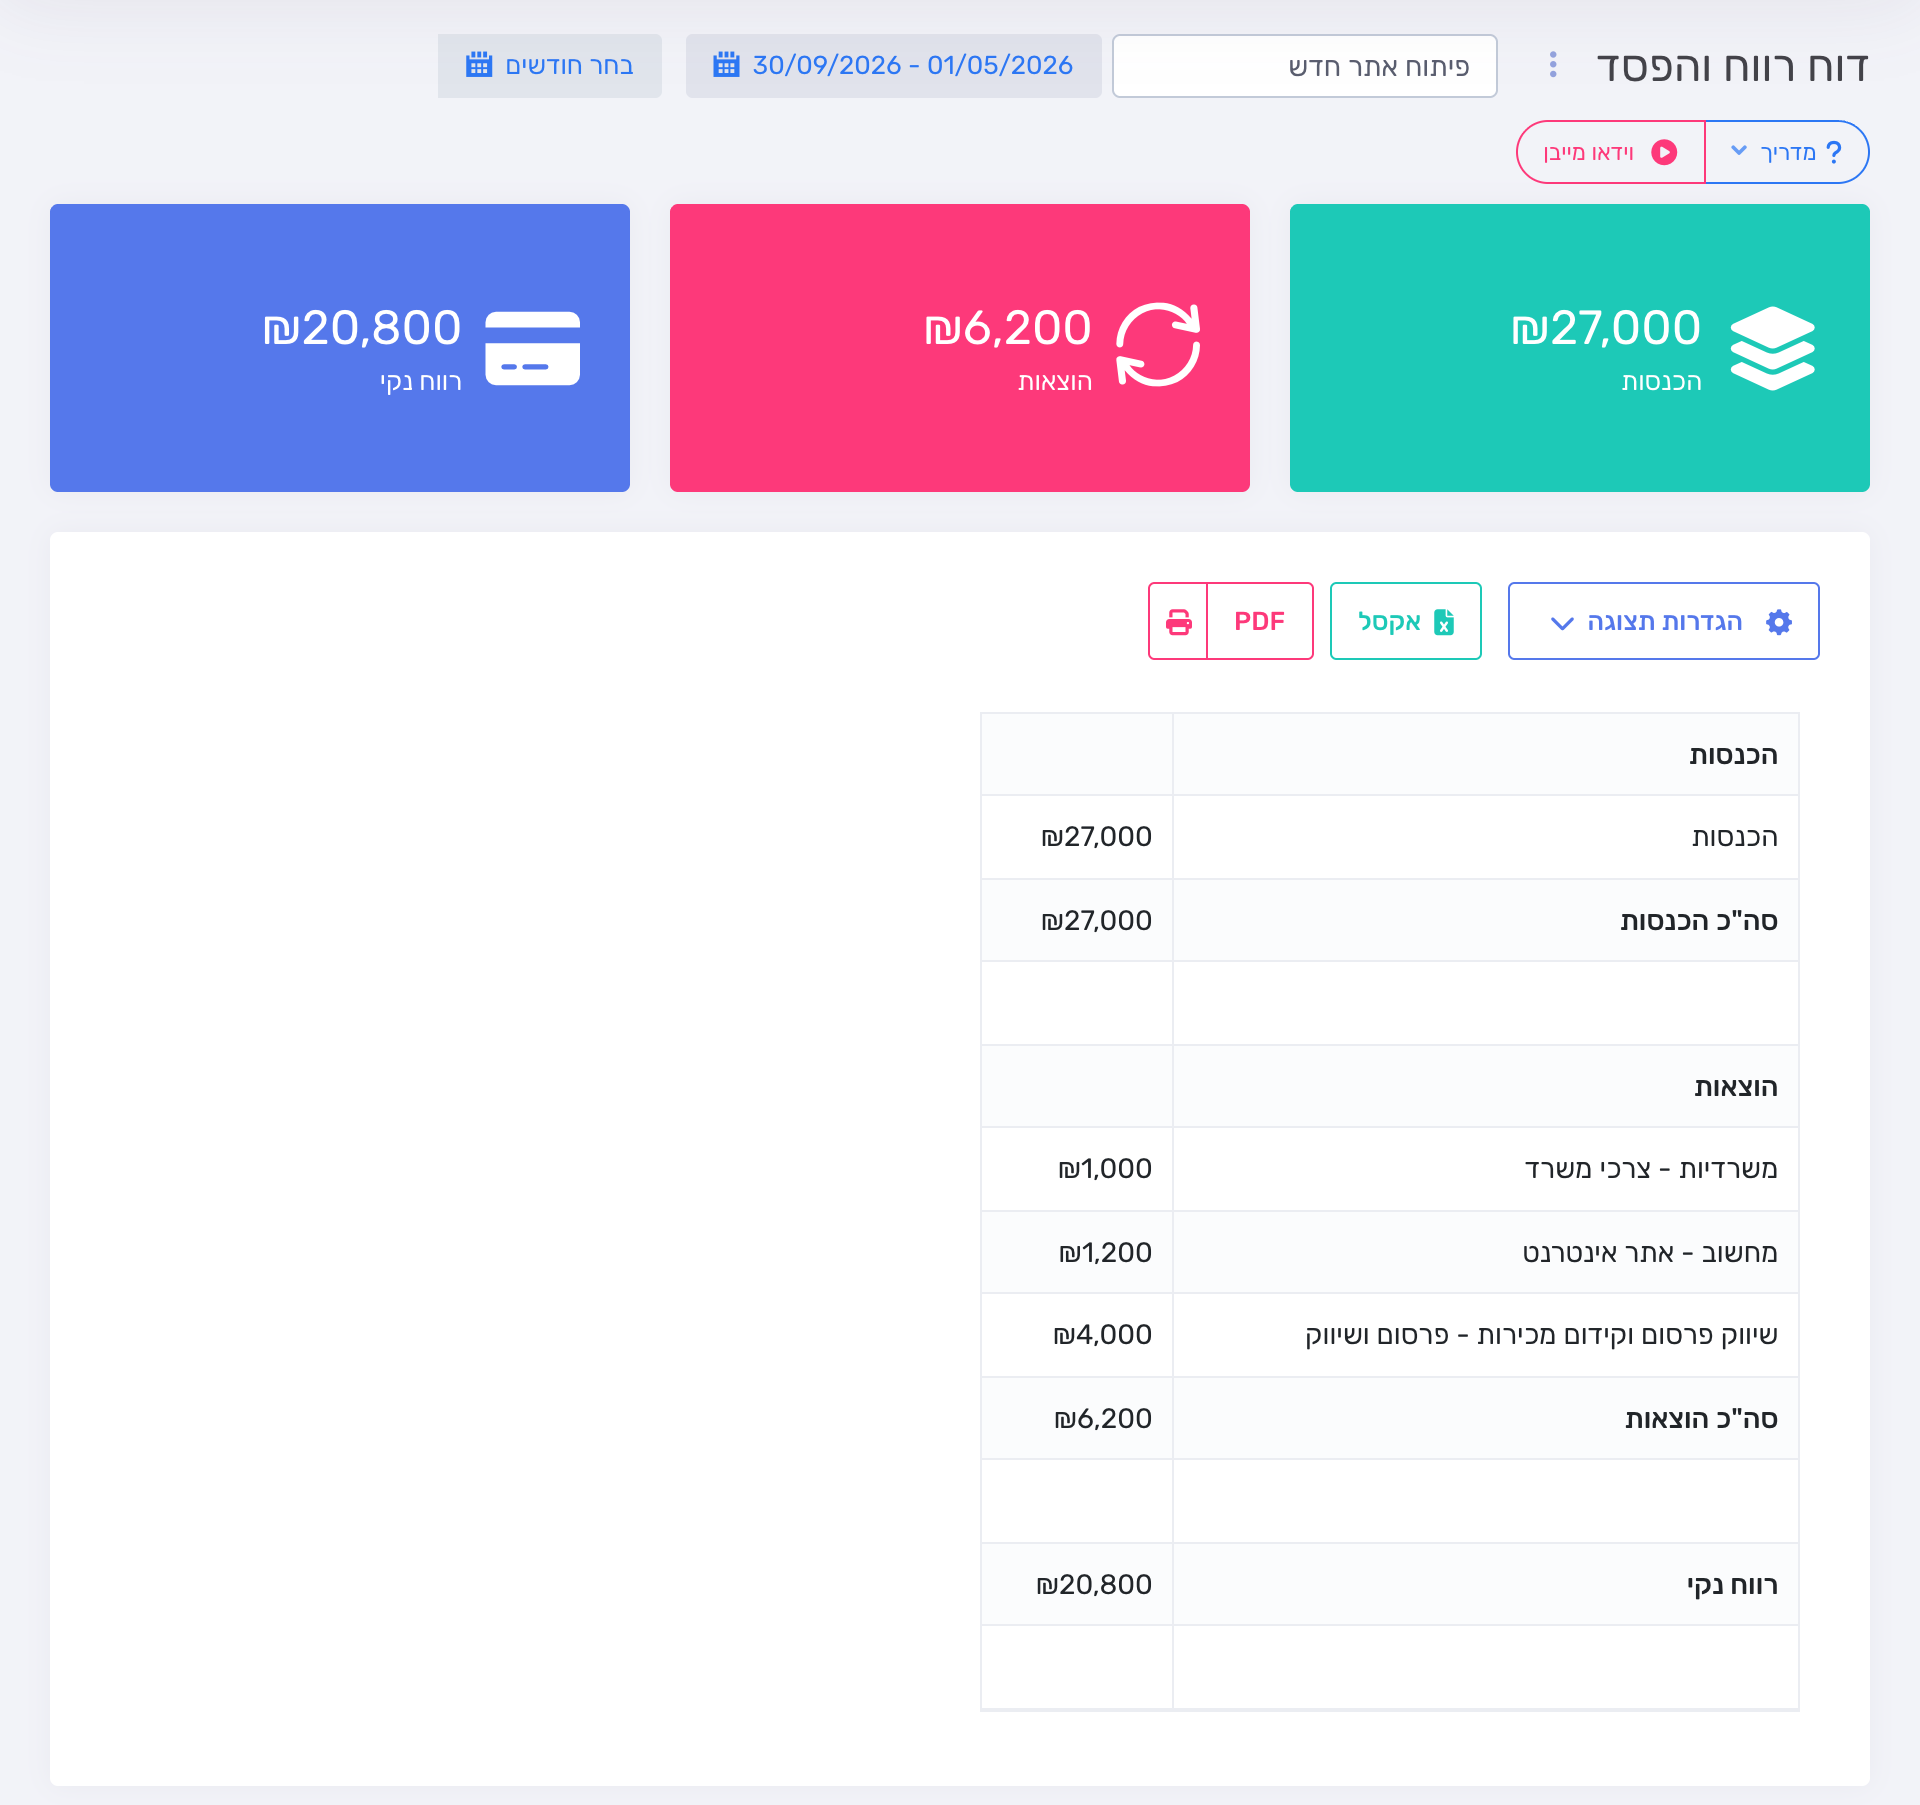The image size is (1920, 1805).
Task: Click the refresh arrows icon on expenses card
Action: tap(1158, 345)
